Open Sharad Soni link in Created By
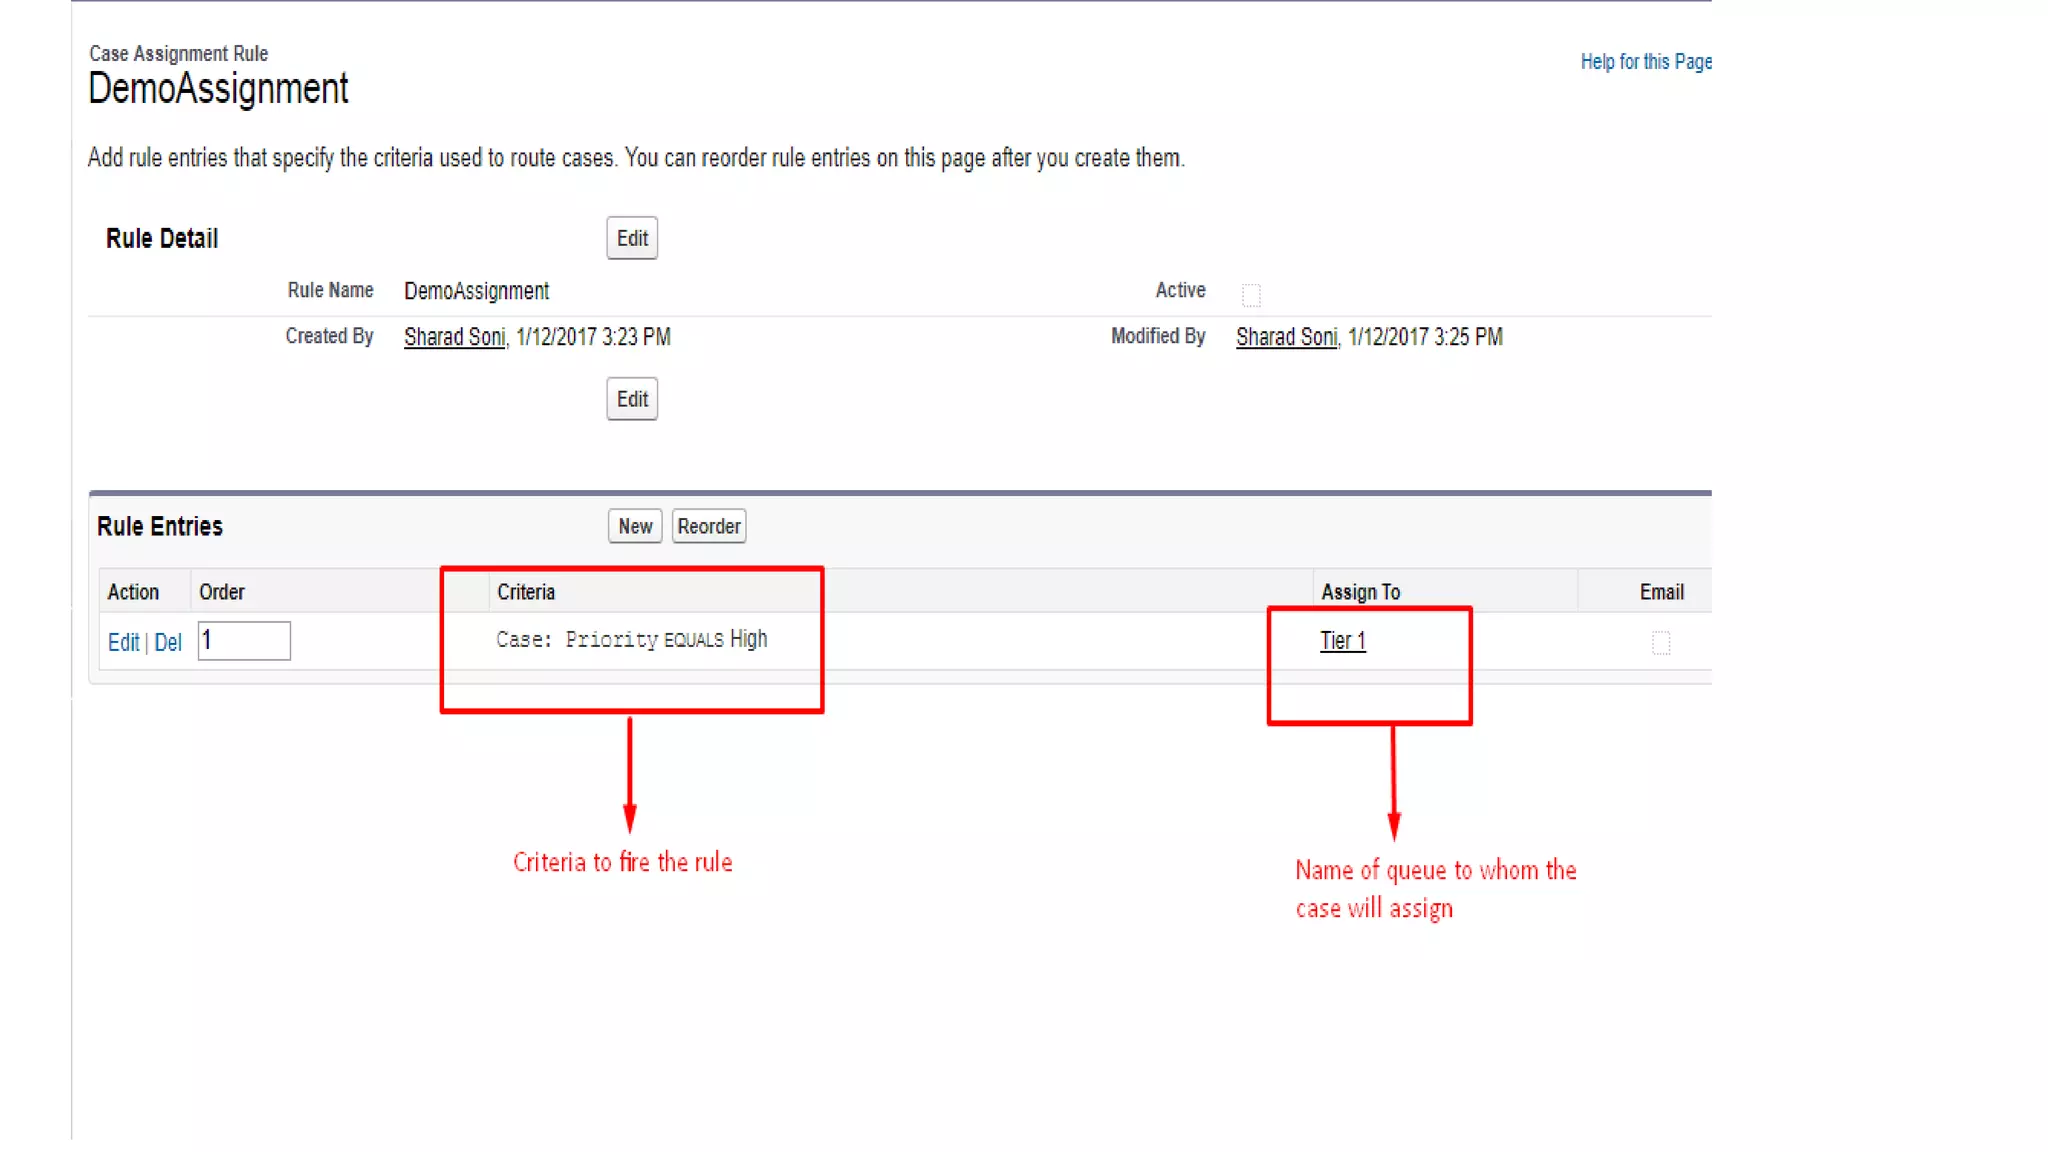This screenshot has width=2048, height=1152. pyautogui.click(x=455, y=337)
